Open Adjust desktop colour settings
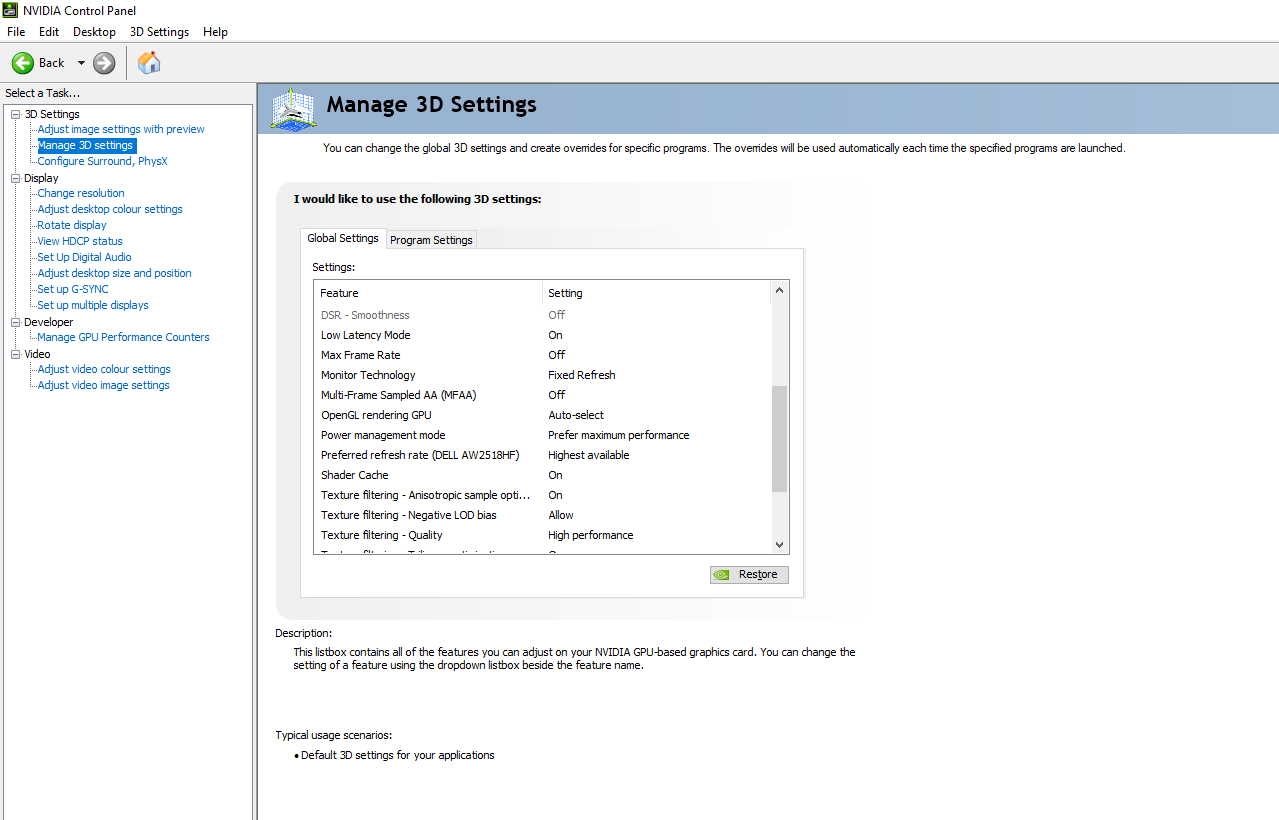Screen dimensions: 1279x820 coord(110,209)
